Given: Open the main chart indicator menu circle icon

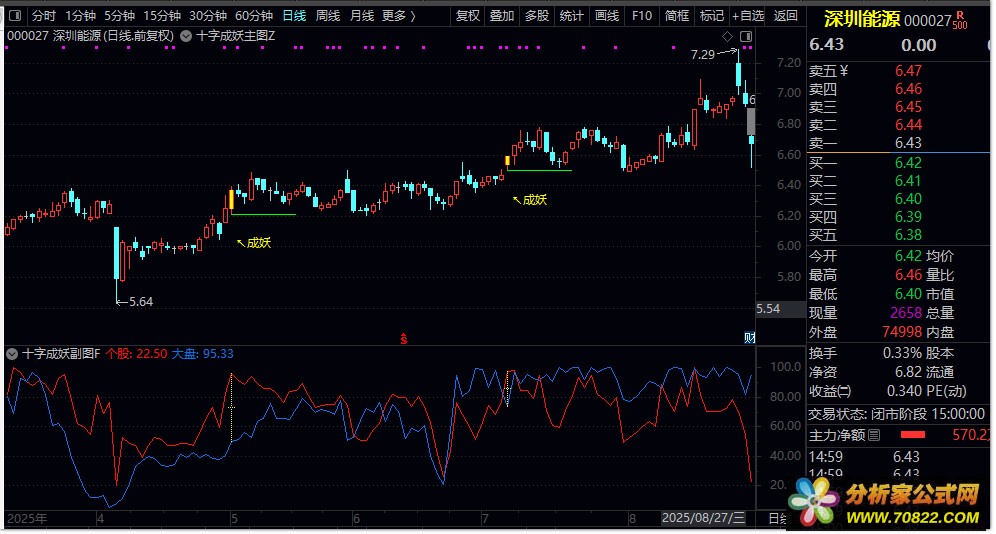Looking at the screenshot, I should click(186, 36).
